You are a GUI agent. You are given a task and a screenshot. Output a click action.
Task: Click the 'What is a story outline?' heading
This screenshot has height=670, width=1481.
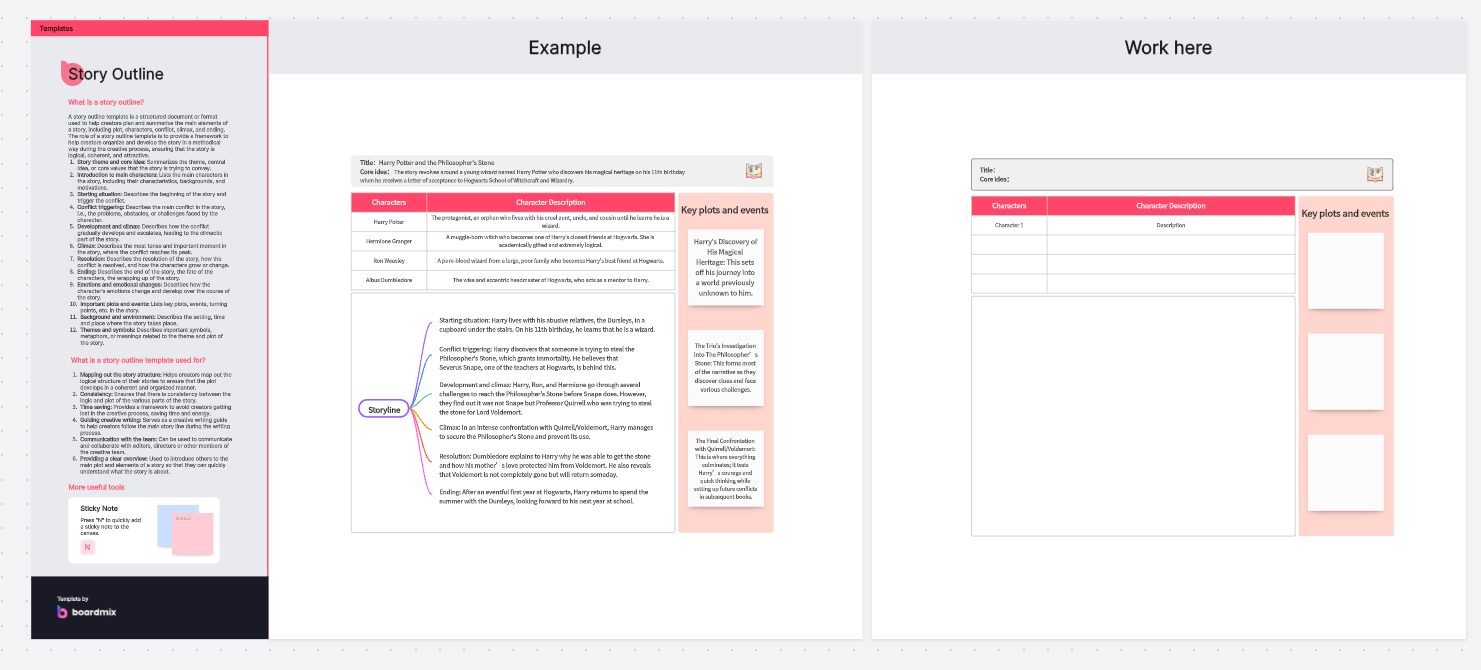pos(105,102)
